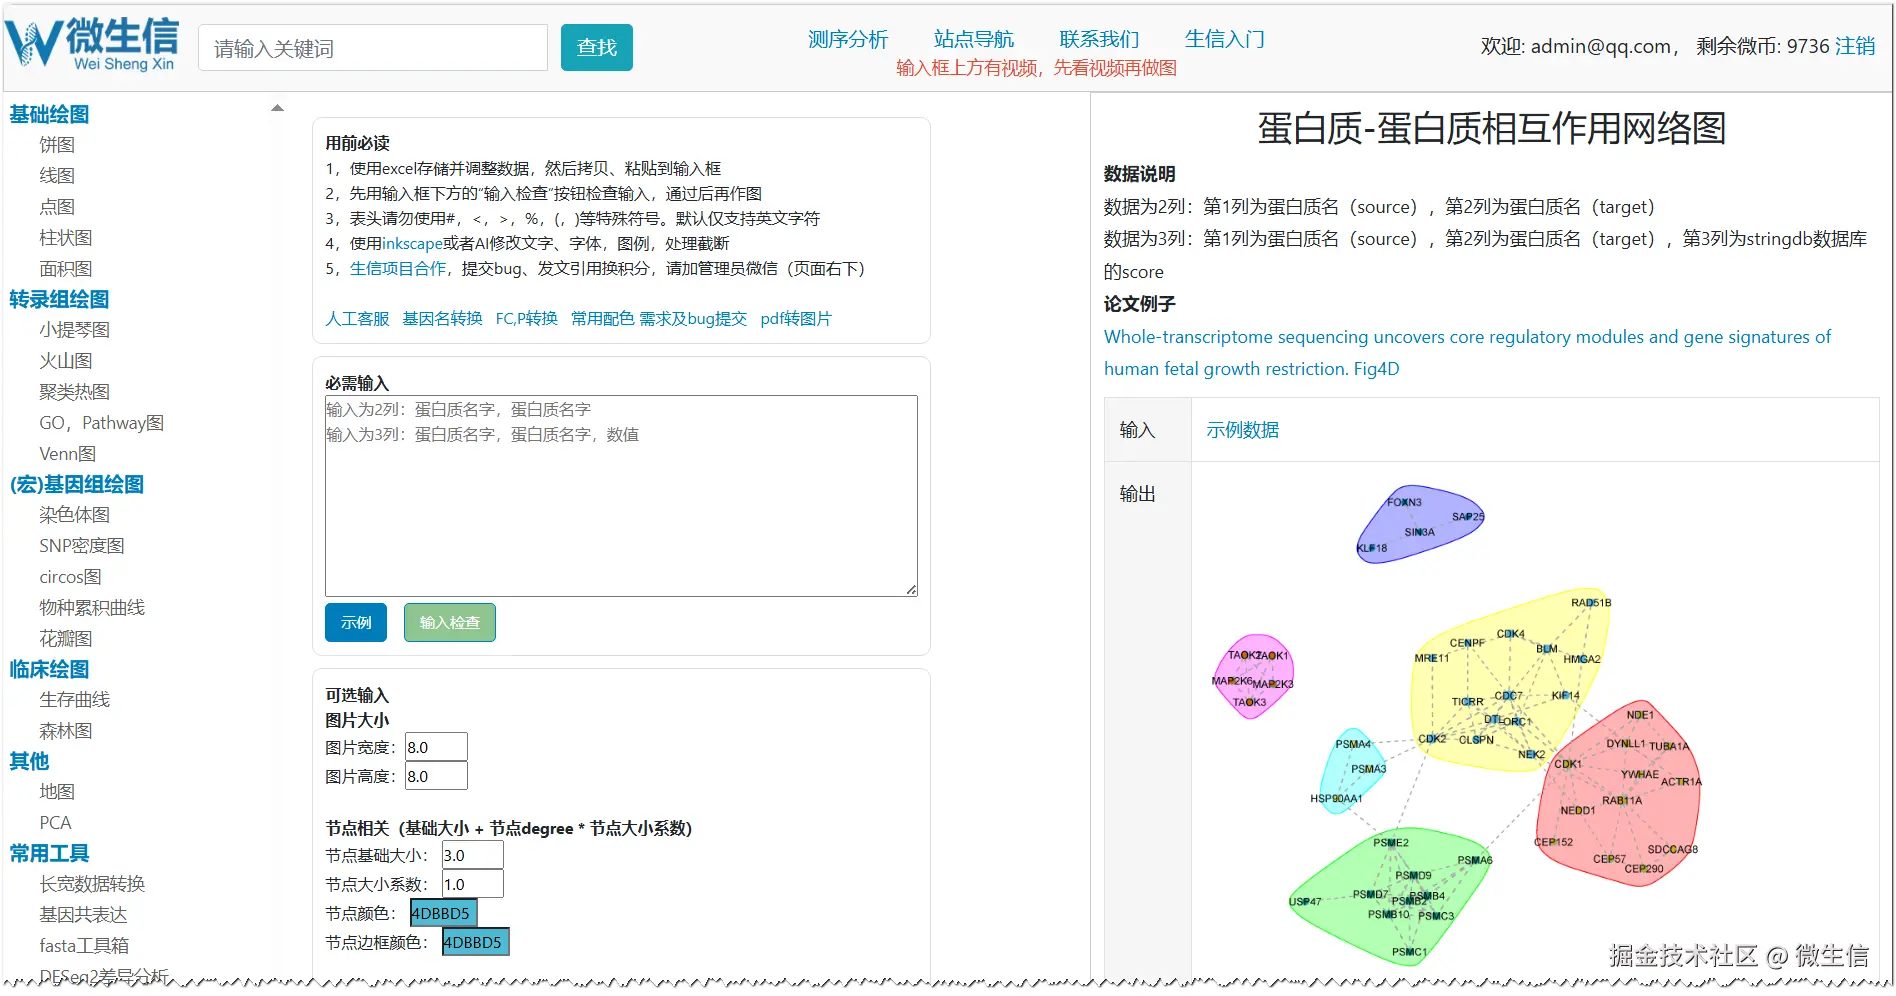
Task: Choose 物种累积曲线 in the sidebar
Action: [92, 608]
